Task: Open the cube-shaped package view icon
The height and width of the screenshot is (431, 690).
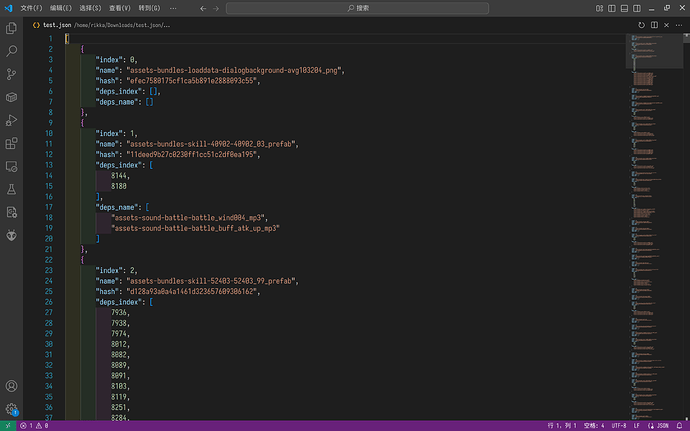Action: pos(11,97)
